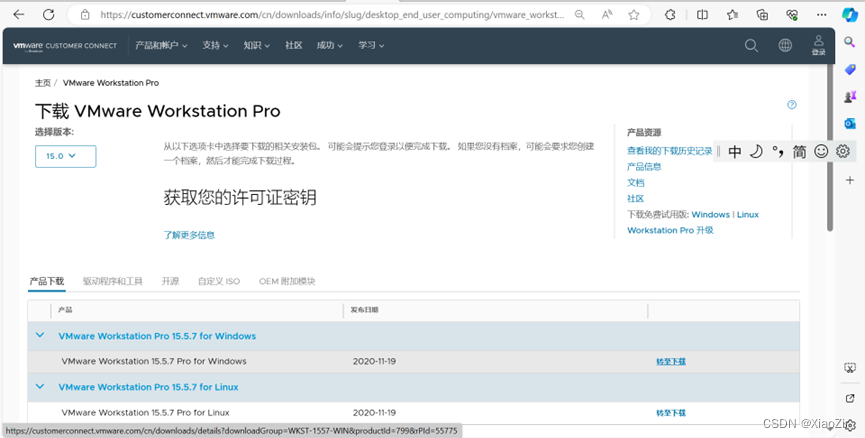Click the VMware Workstation 15.5.7 Pro for Linux text
Image resolution: width=865 pixels, height=438 pixels.
146,413
